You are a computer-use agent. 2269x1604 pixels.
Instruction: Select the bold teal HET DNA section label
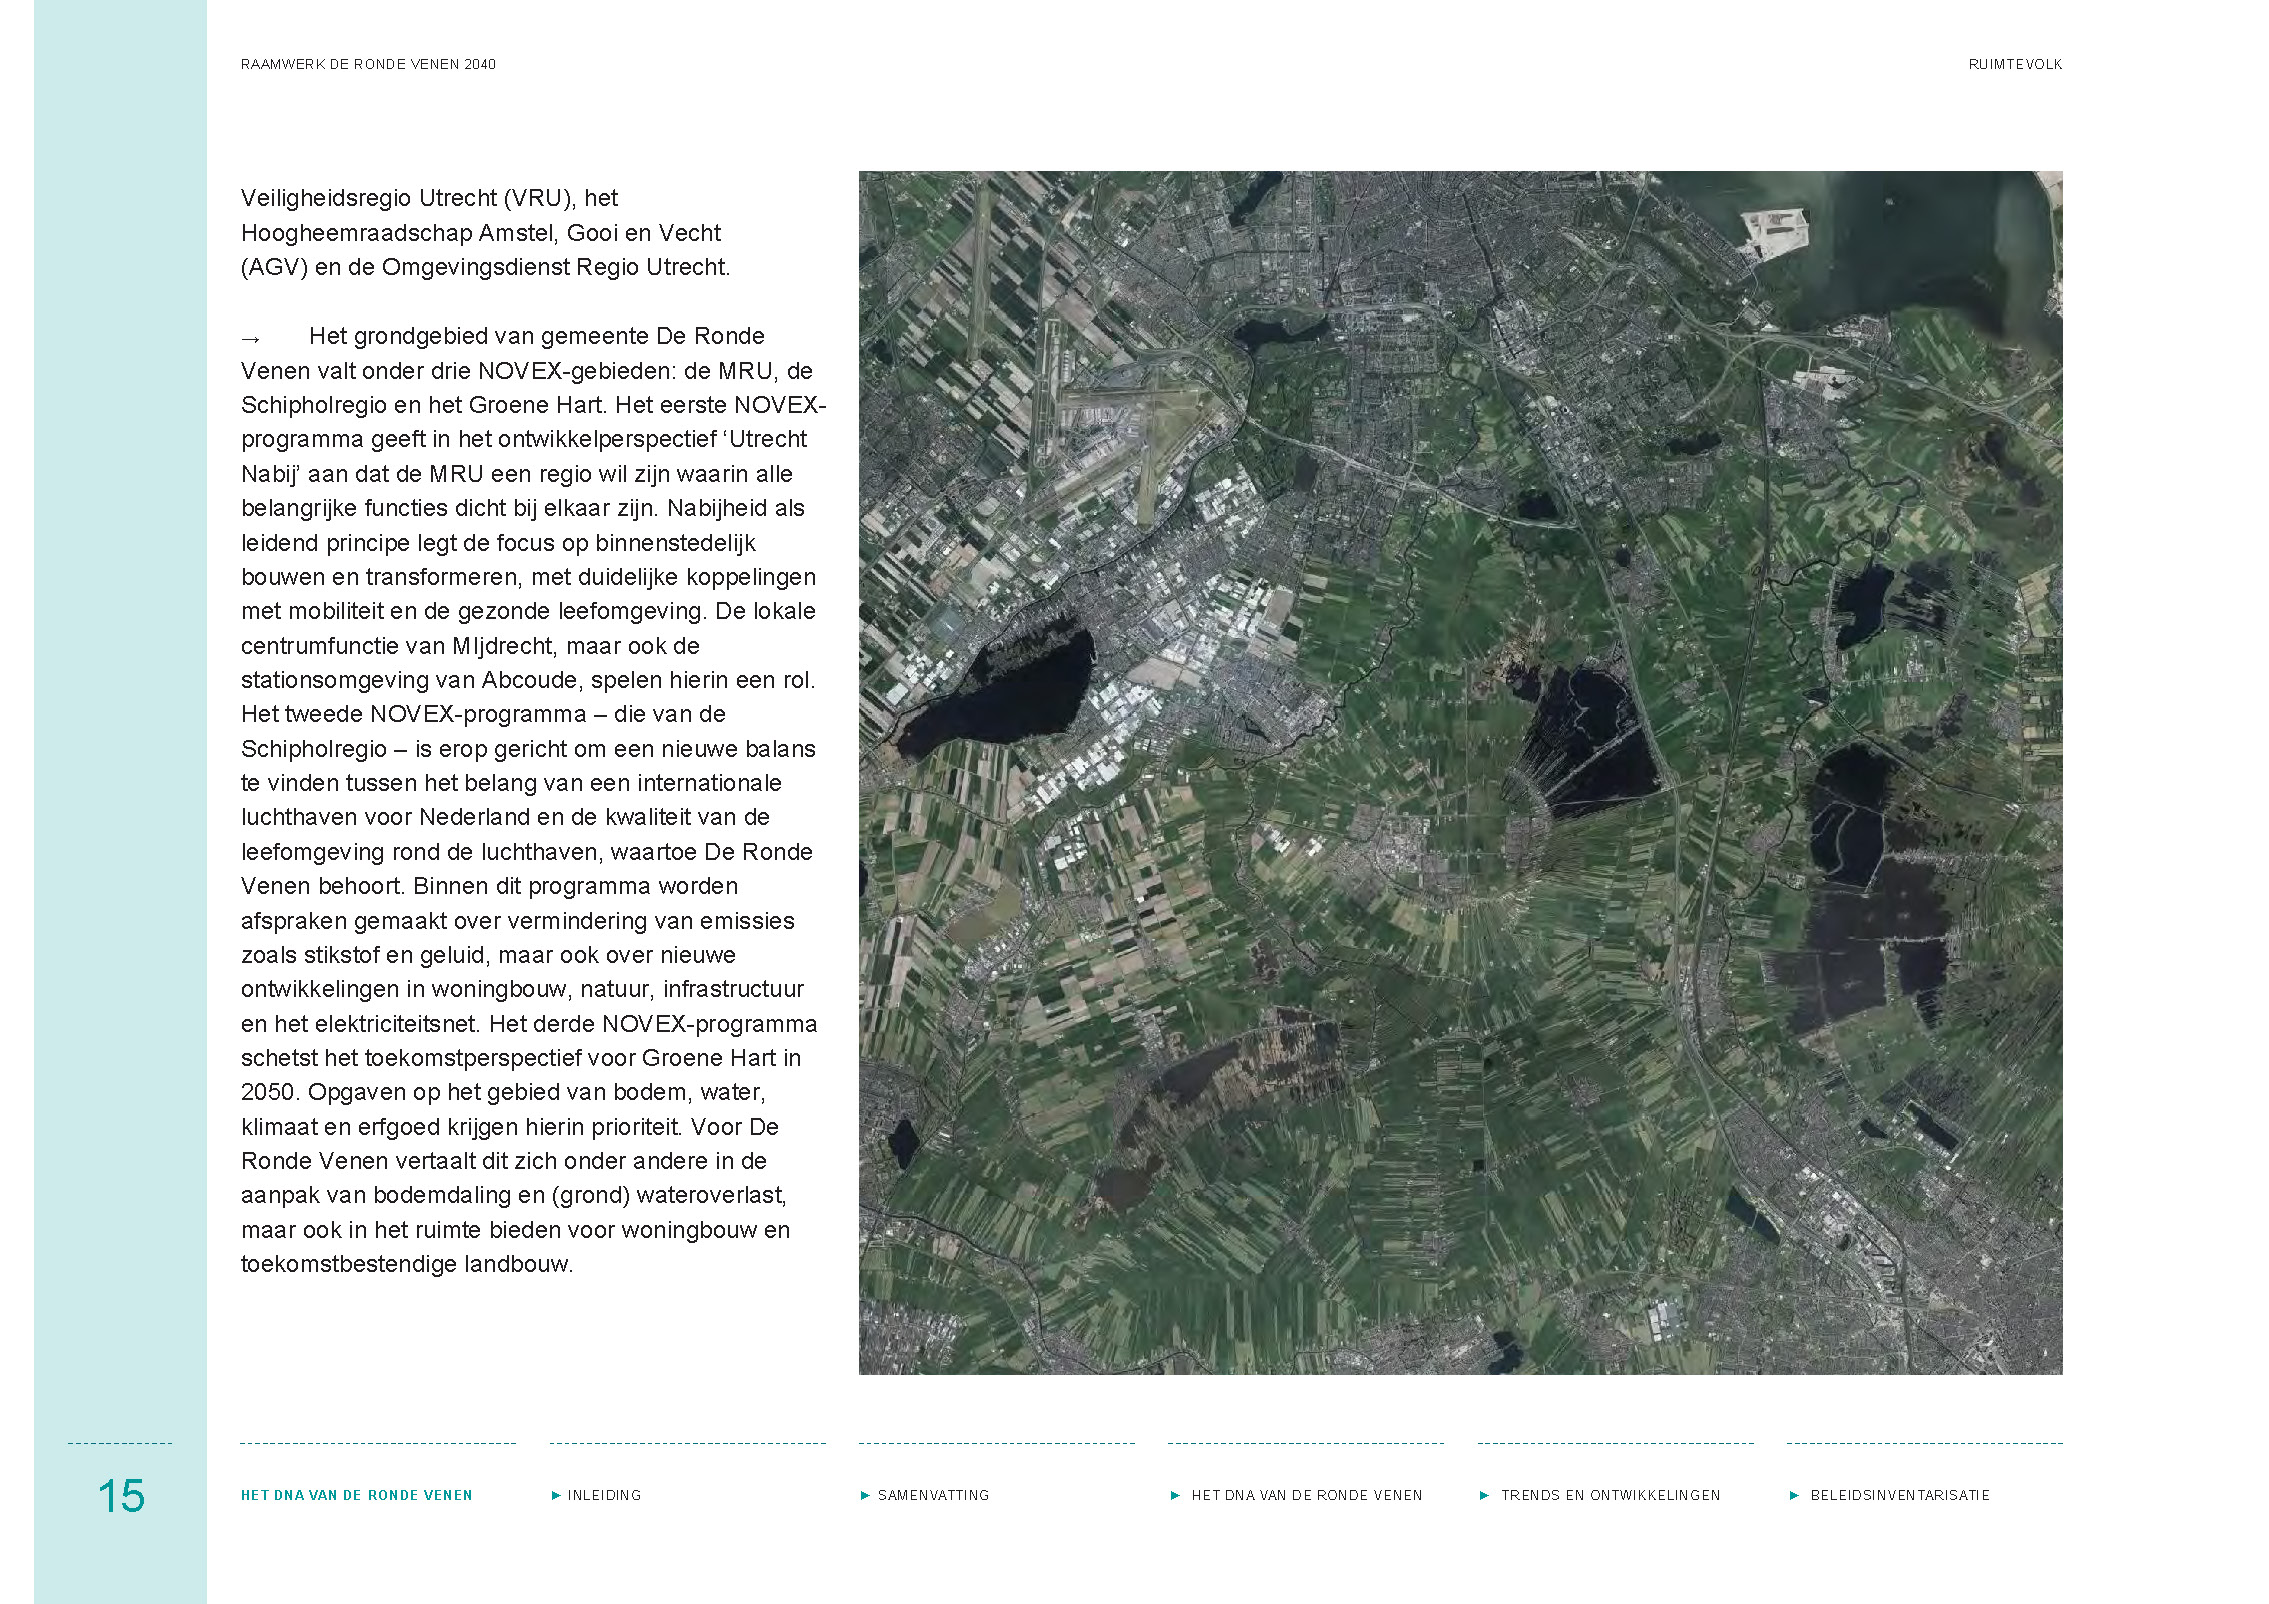point(357,1496)
